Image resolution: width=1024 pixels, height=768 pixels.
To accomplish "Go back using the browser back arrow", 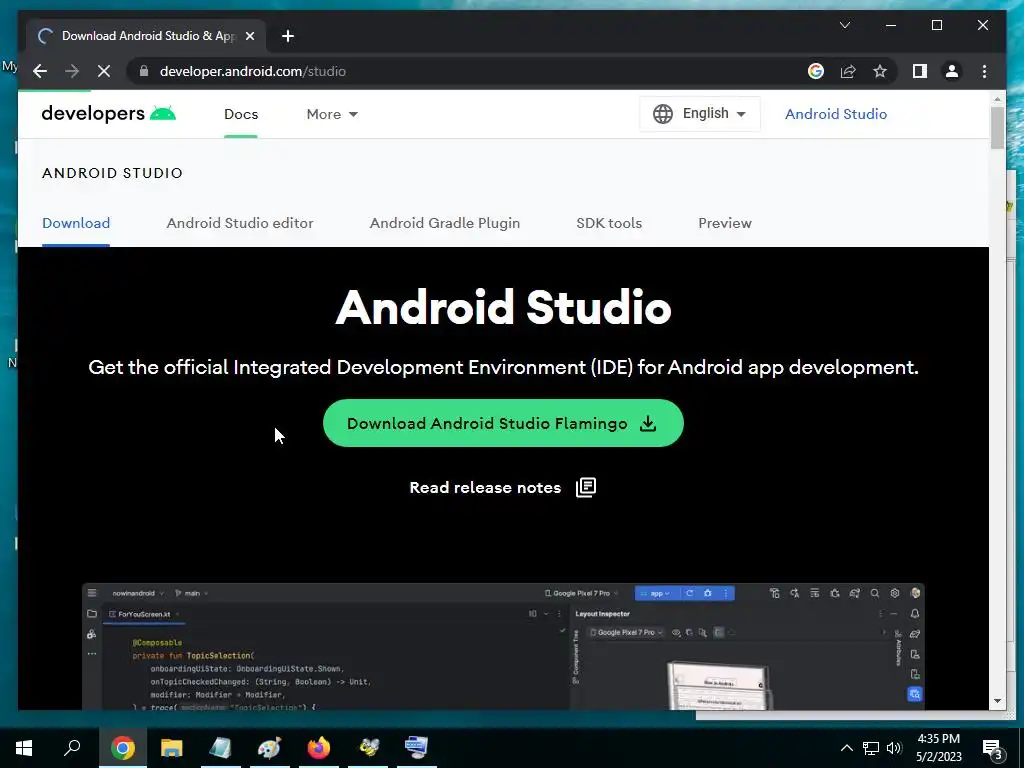I will tap(40, 71).
